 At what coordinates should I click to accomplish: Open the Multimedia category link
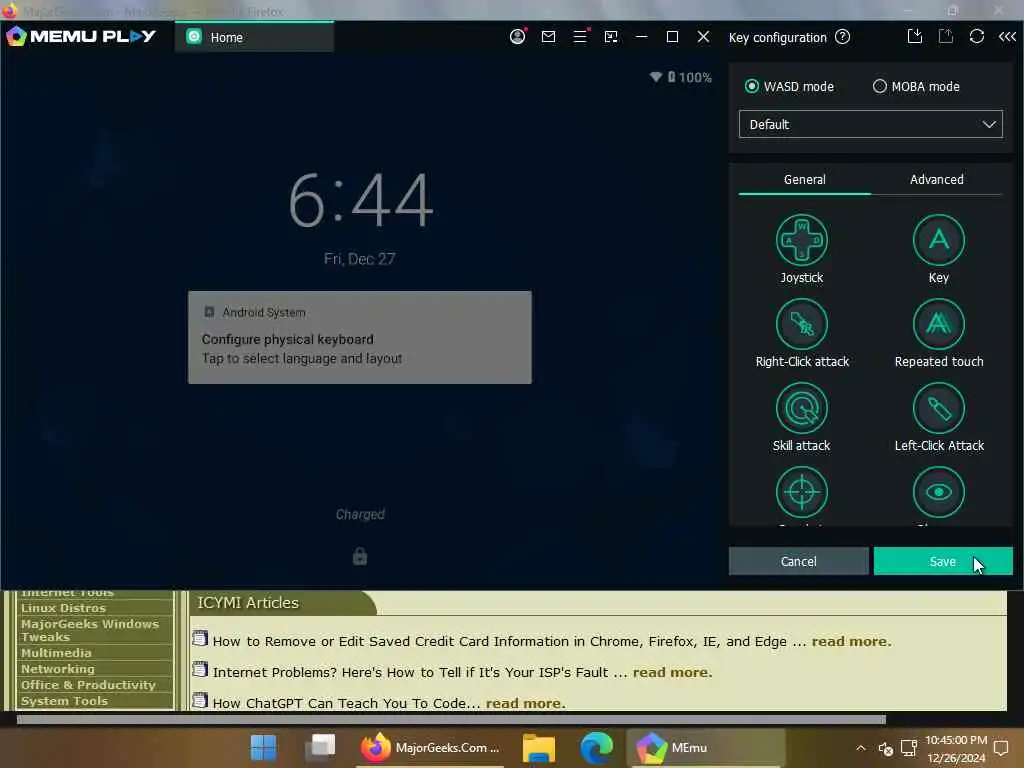point(56,653)
